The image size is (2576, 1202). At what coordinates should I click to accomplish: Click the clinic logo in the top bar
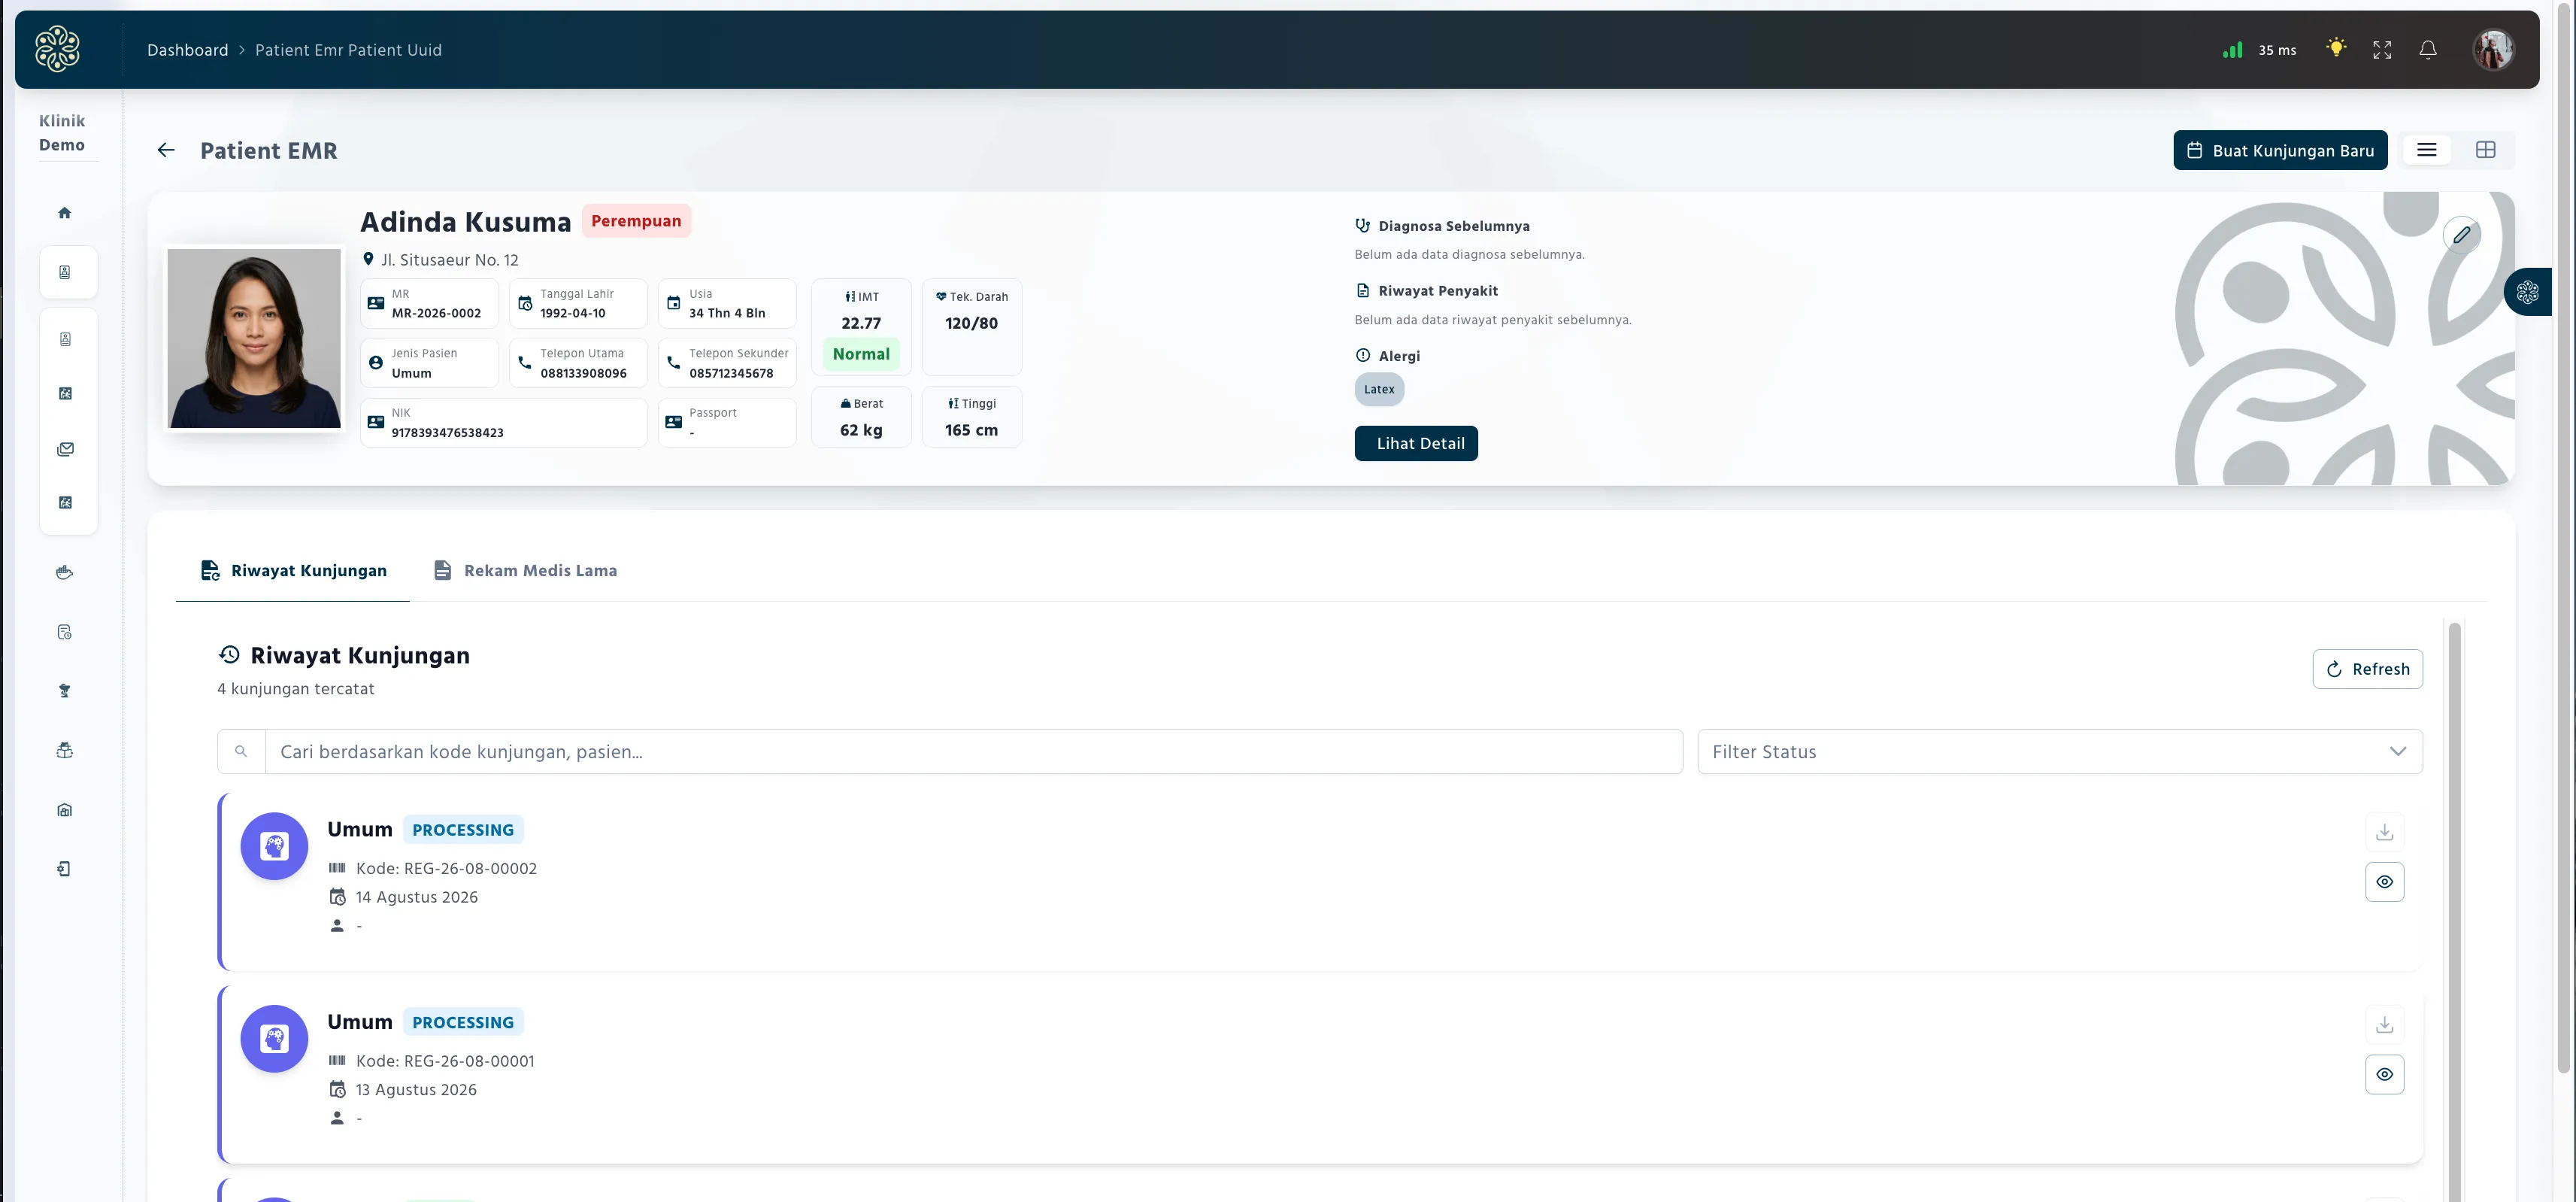57,49
